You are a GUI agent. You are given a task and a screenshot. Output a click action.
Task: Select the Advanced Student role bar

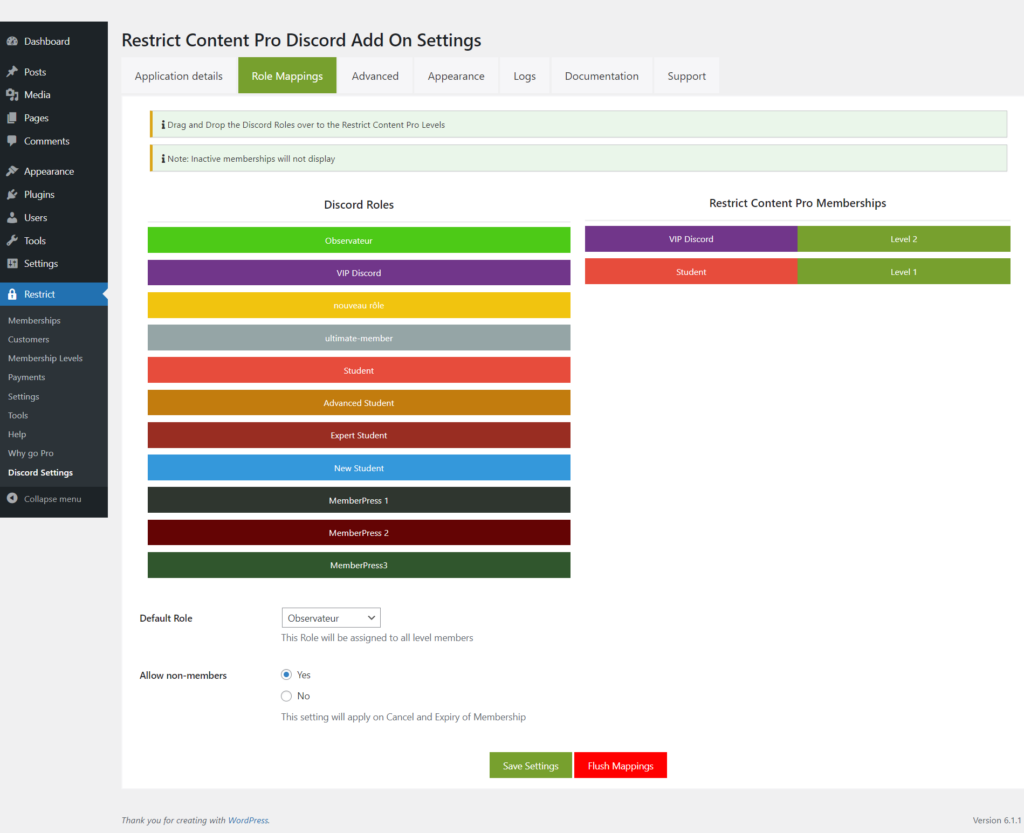click(359, 403)
